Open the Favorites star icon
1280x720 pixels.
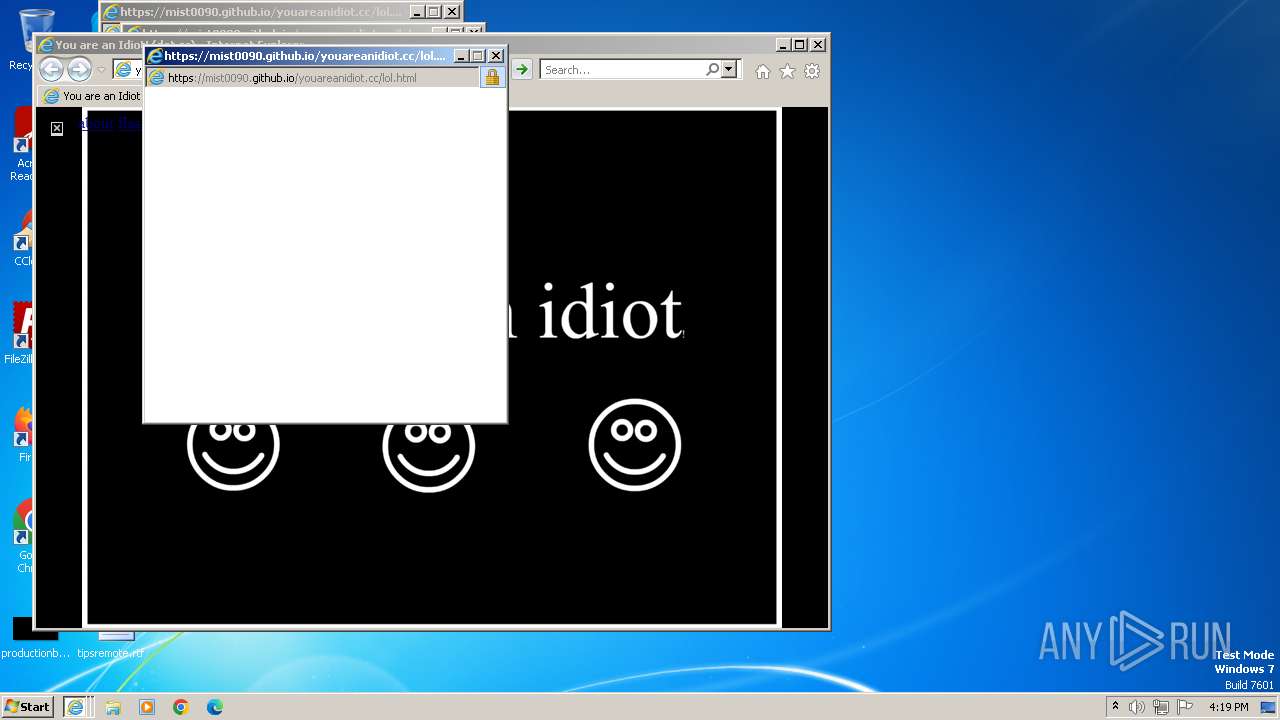click(x=788, y=71)
